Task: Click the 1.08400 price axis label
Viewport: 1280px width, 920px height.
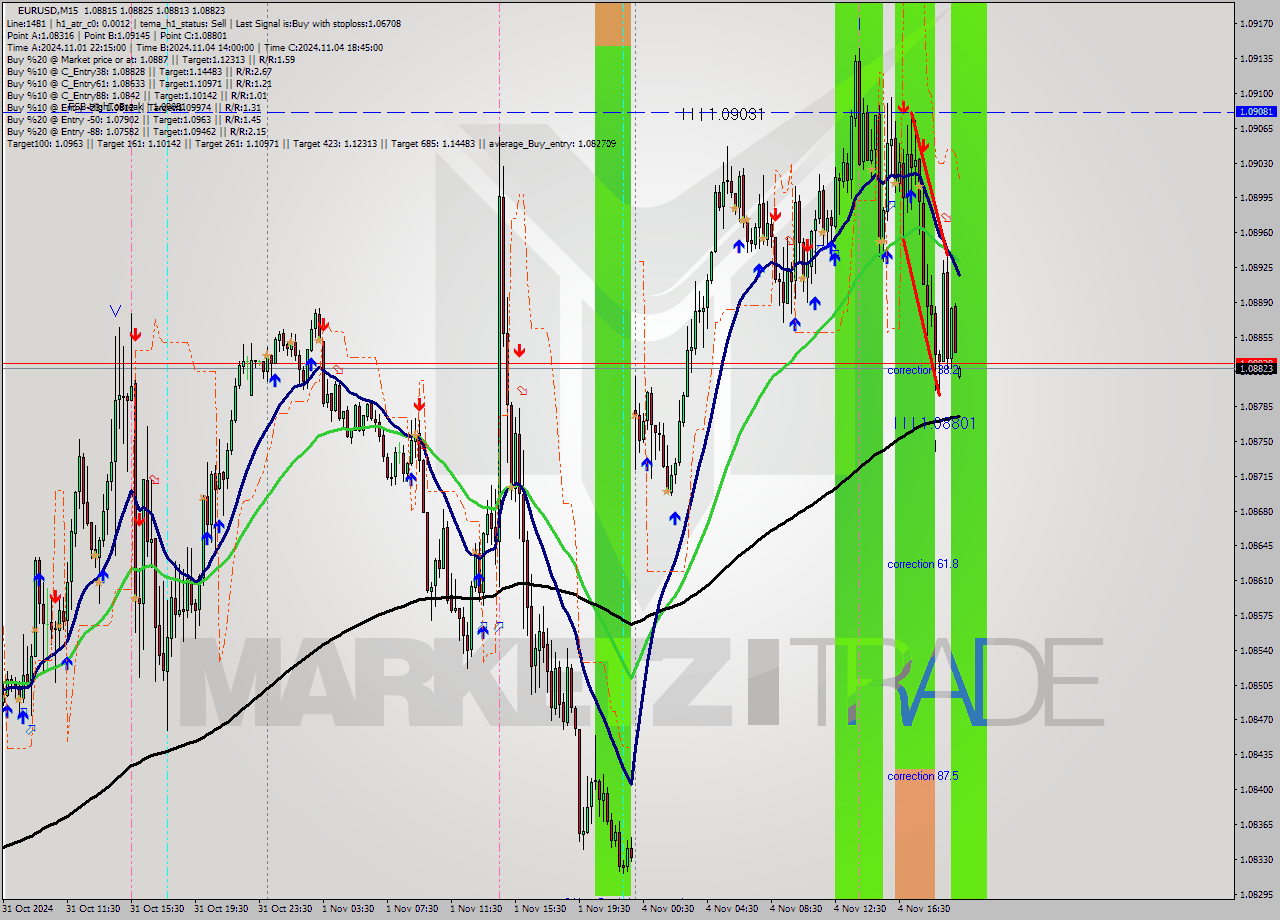Action: [1256, 789]
